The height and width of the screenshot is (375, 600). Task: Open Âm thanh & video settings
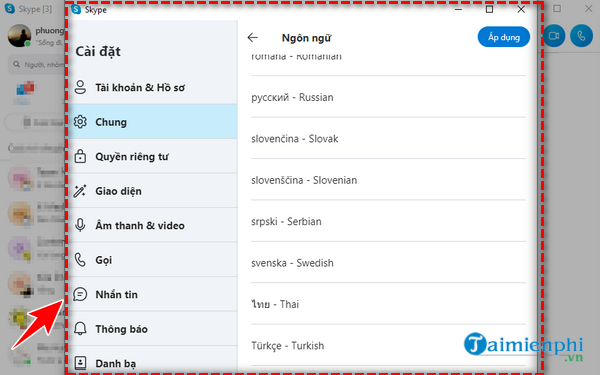tap(153, 225)
